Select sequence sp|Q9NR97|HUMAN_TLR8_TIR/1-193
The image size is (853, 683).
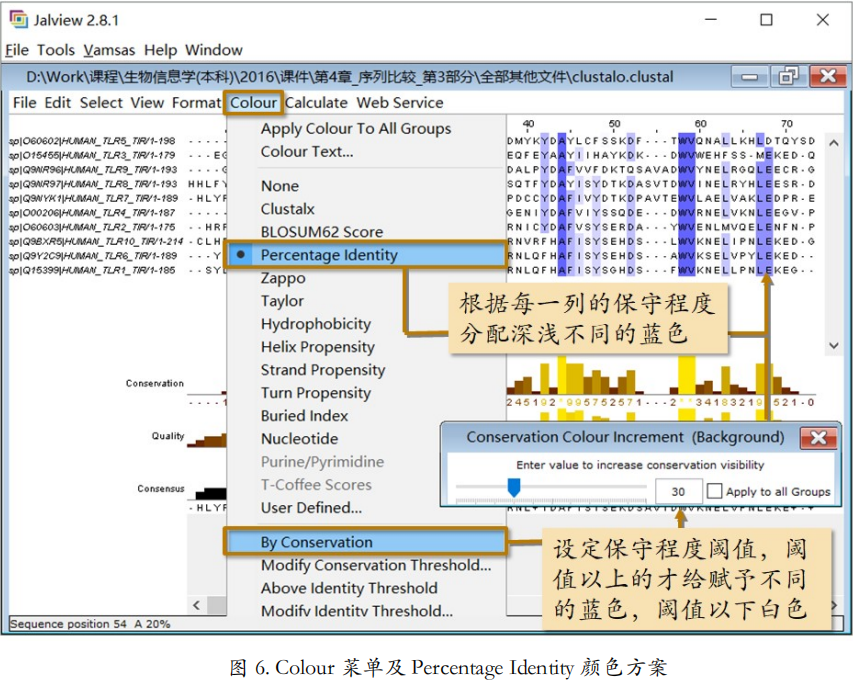coord(93,184)
